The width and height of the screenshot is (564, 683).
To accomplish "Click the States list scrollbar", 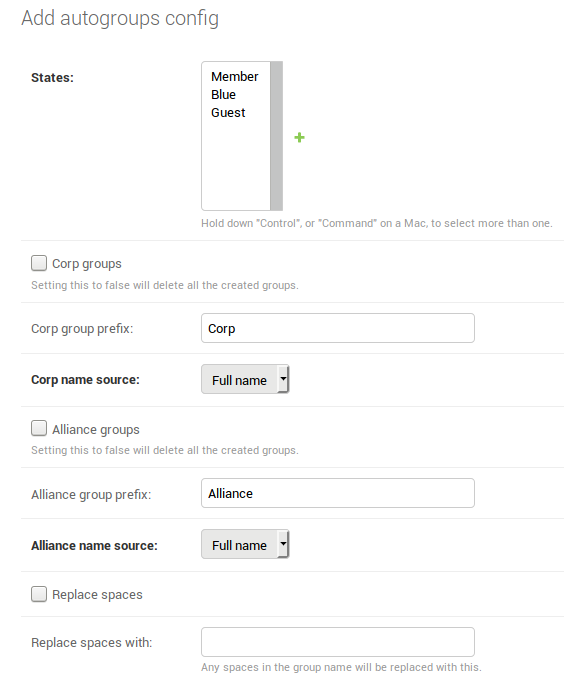I will [277, 136].
